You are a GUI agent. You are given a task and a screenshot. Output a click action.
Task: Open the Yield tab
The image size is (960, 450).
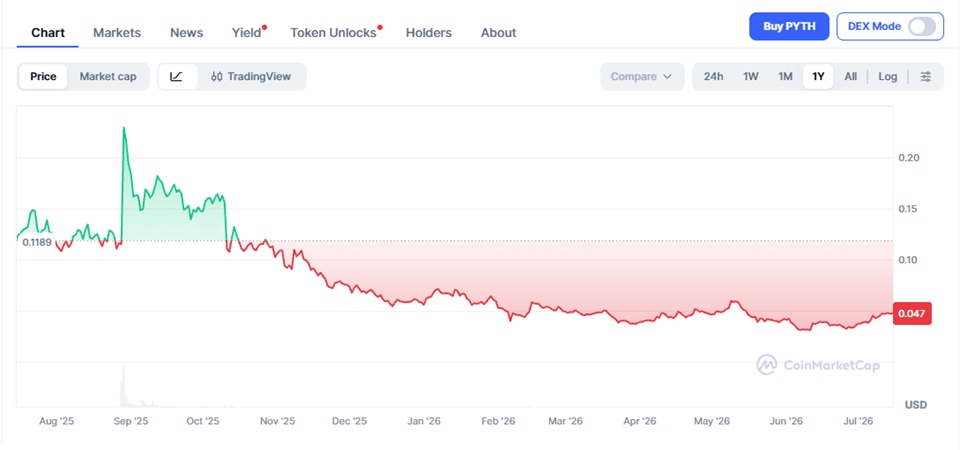point(247,32)
